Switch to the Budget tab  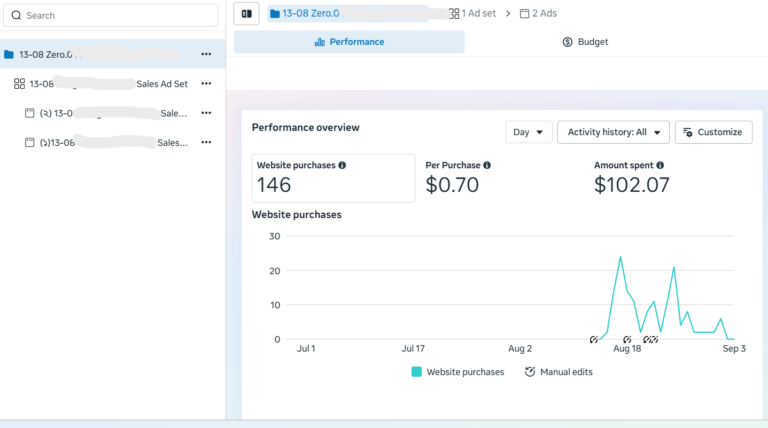pos(585,42)
